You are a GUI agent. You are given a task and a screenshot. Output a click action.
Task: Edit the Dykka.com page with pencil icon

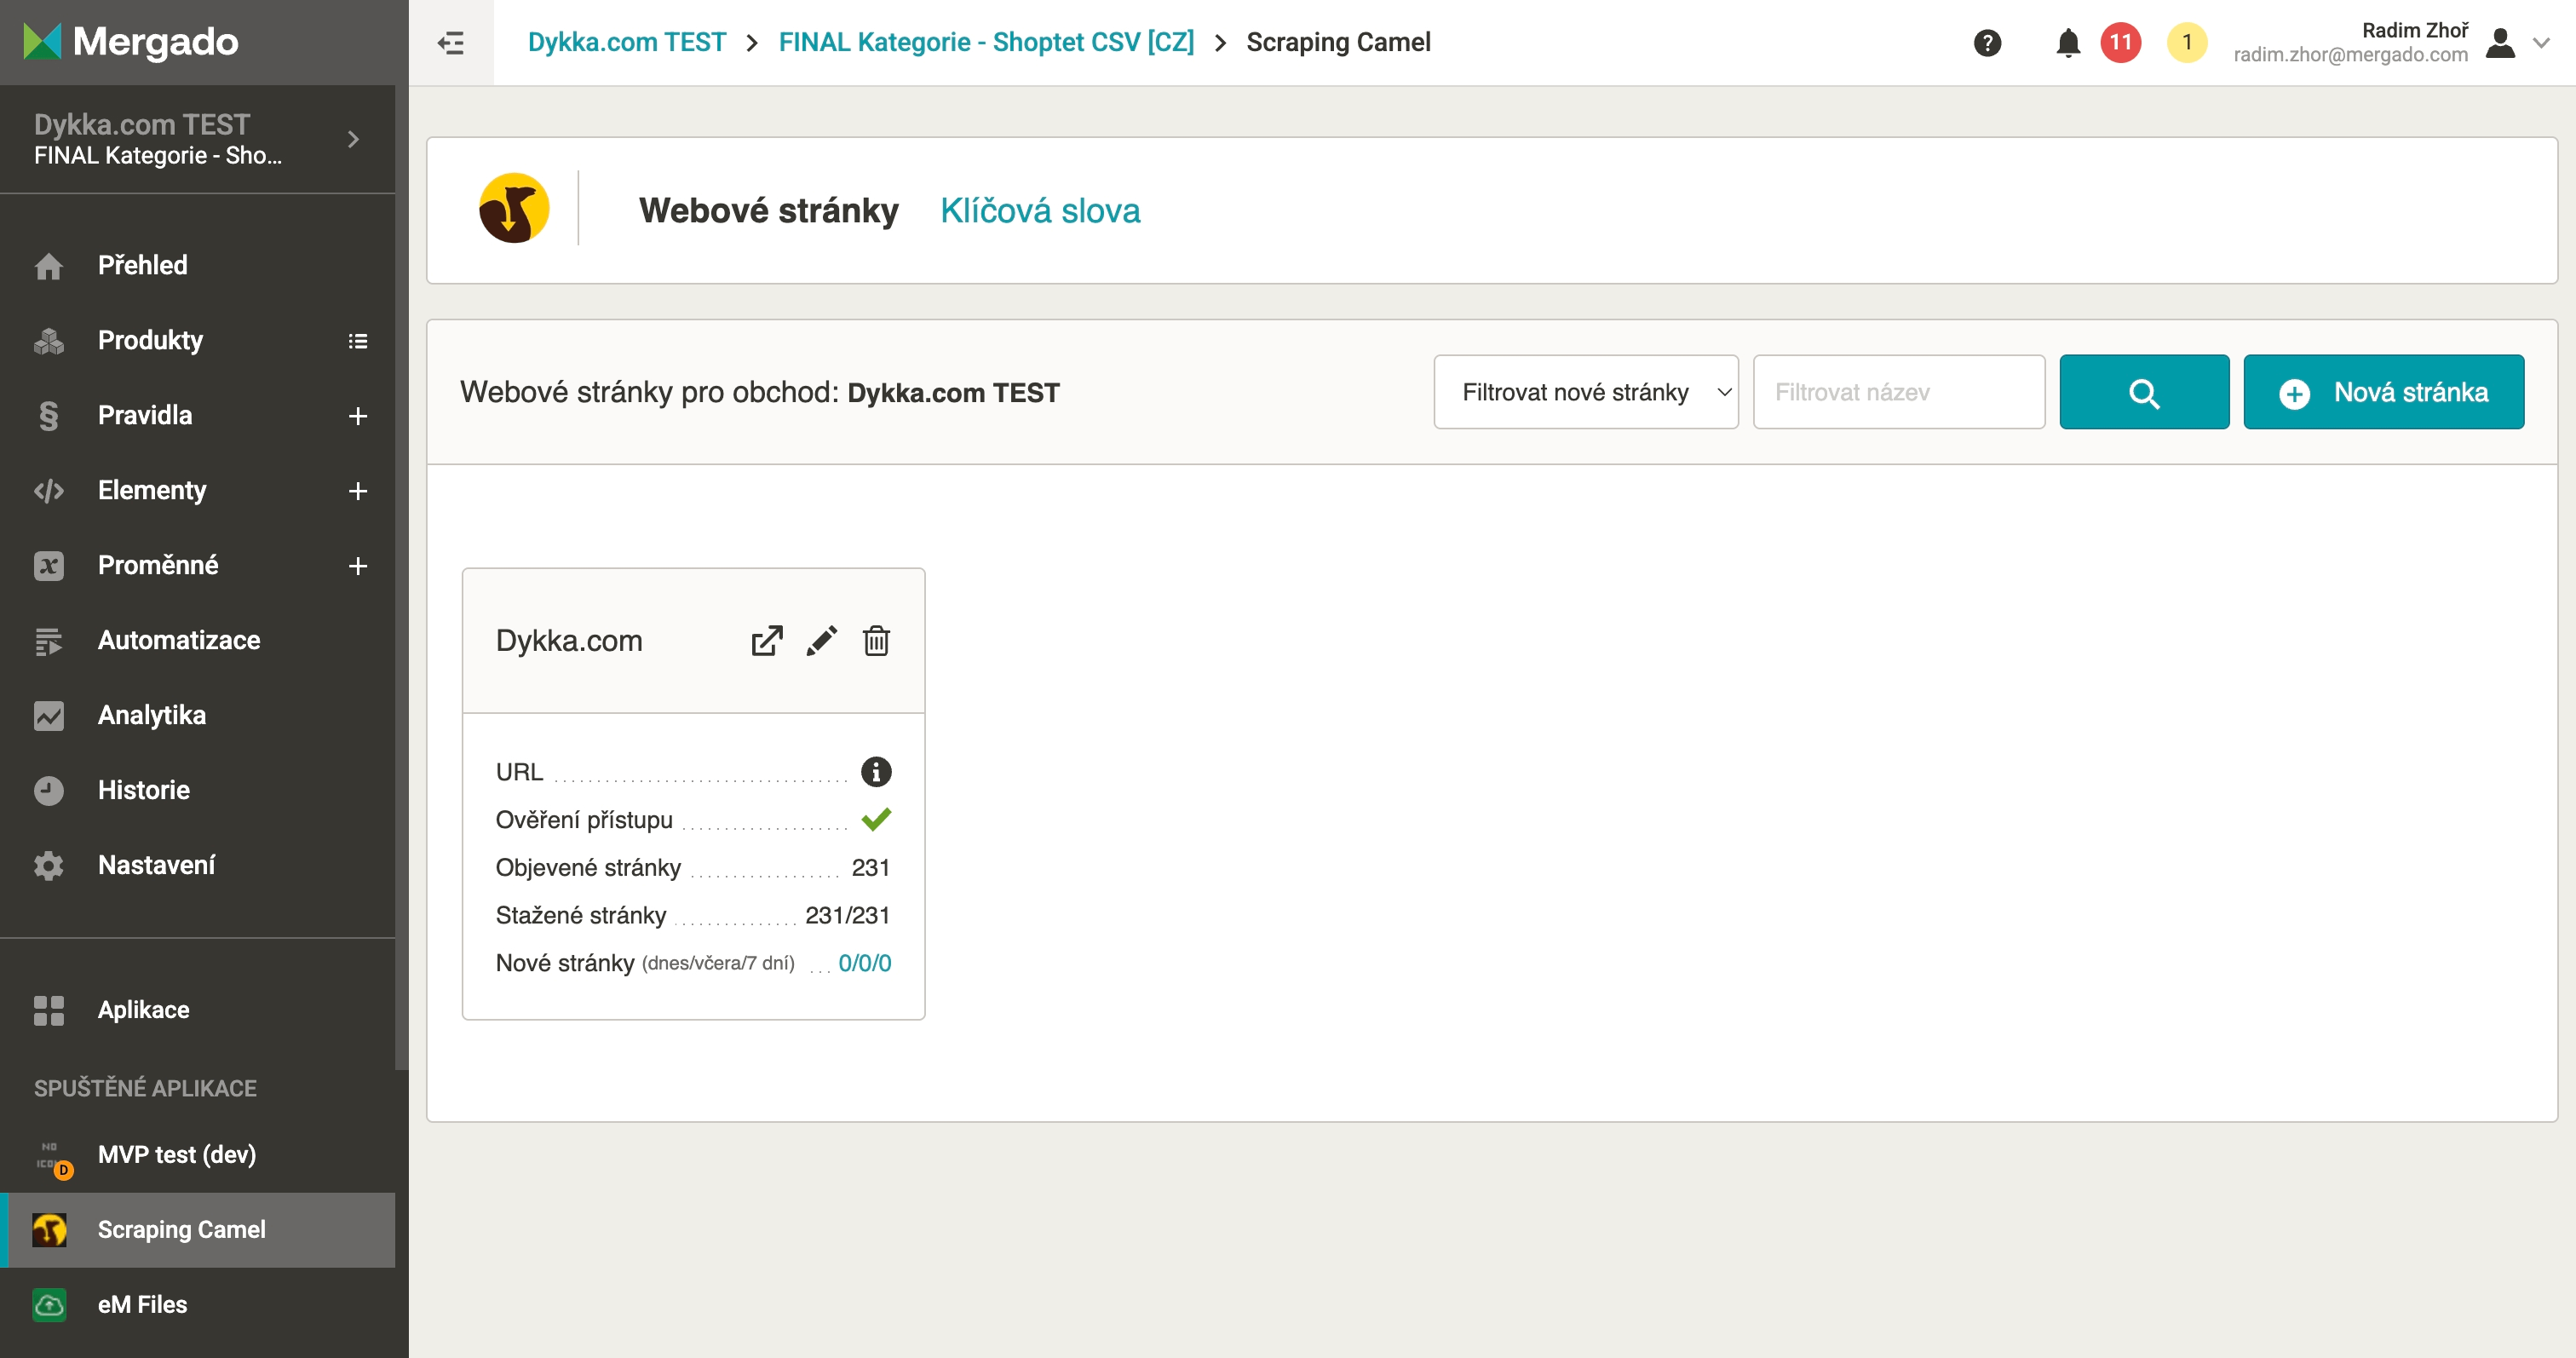821,641
